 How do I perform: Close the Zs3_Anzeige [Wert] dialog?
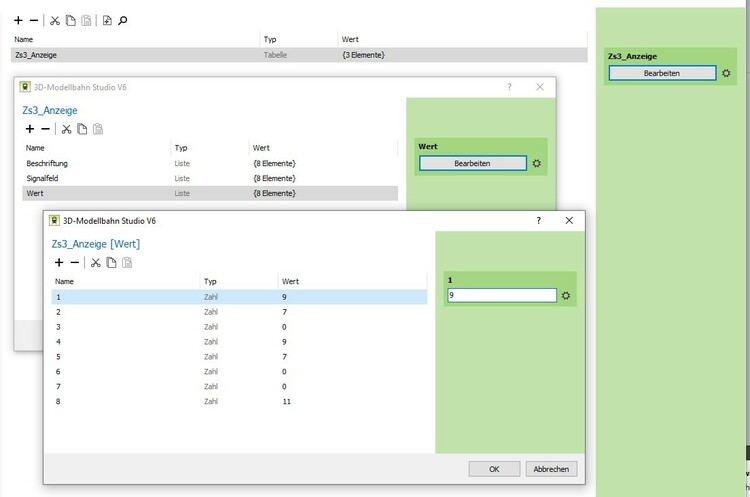569,221
